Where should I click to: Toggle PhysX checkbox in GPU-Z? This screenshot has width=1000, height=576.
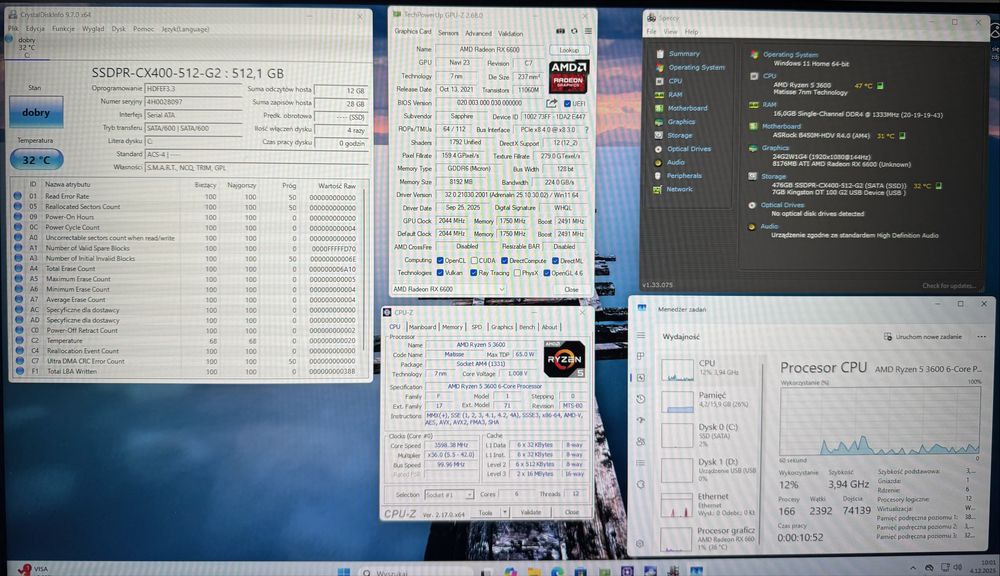click(517, 272)
